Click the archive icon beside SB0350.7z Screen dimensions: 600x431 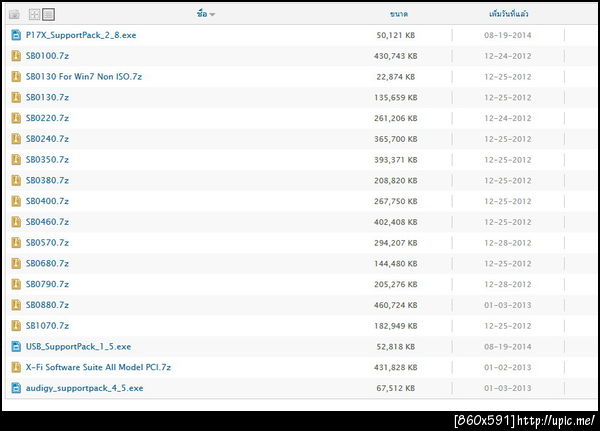click(16, 159)
